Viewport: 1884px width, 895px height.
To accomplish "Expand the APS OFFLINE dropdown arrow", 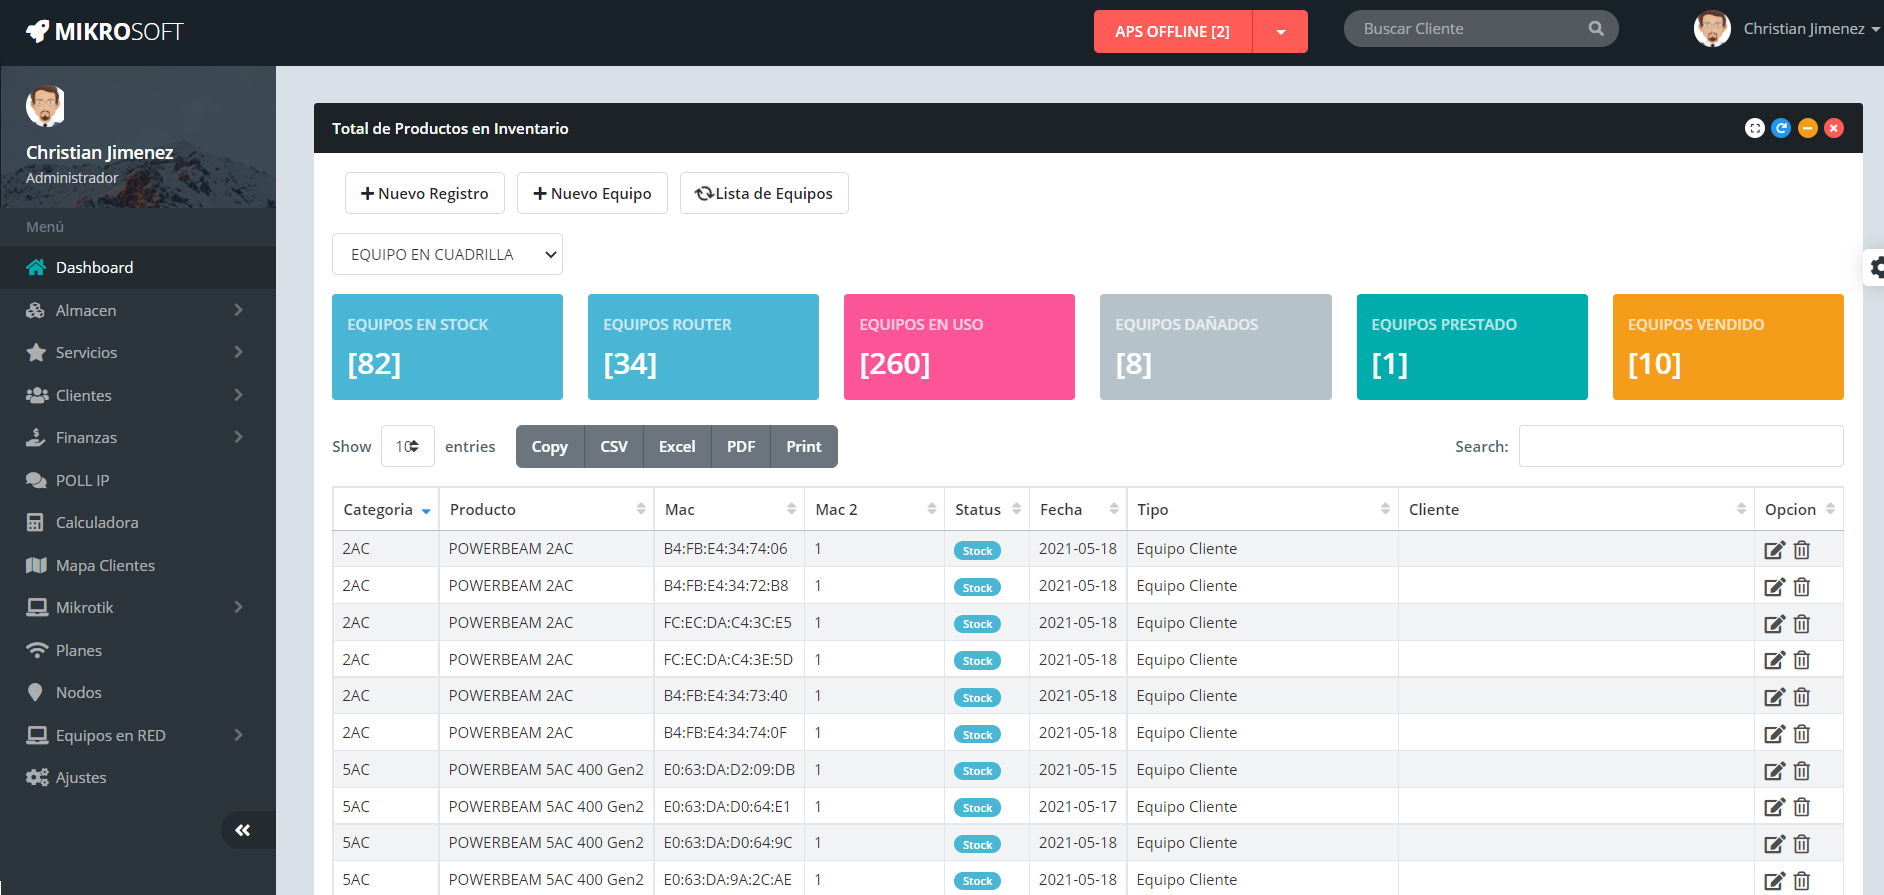I will tap(1280, 32).
